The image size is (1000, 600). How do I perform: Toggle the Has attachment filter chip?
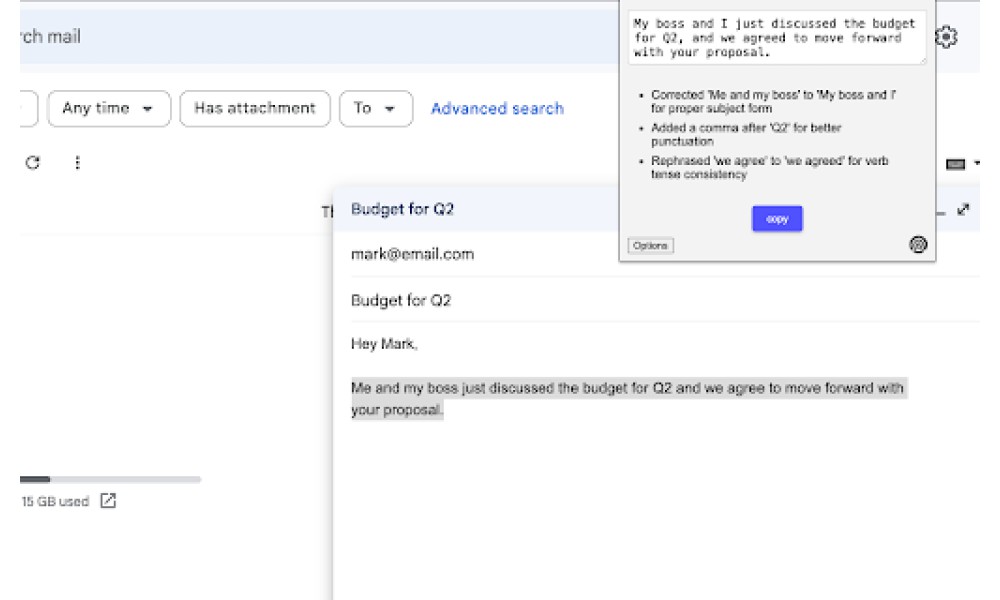pos(255,108)
